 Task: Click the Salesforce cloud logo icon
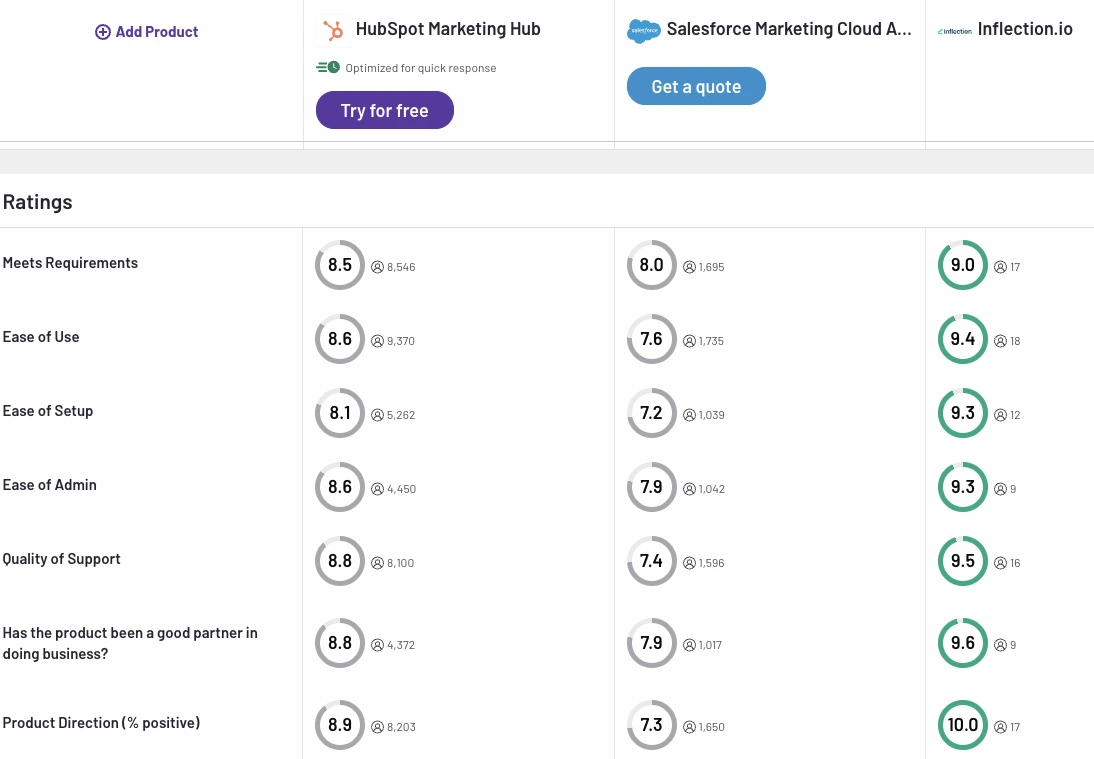pyautogui.click(x=644, y=31)
